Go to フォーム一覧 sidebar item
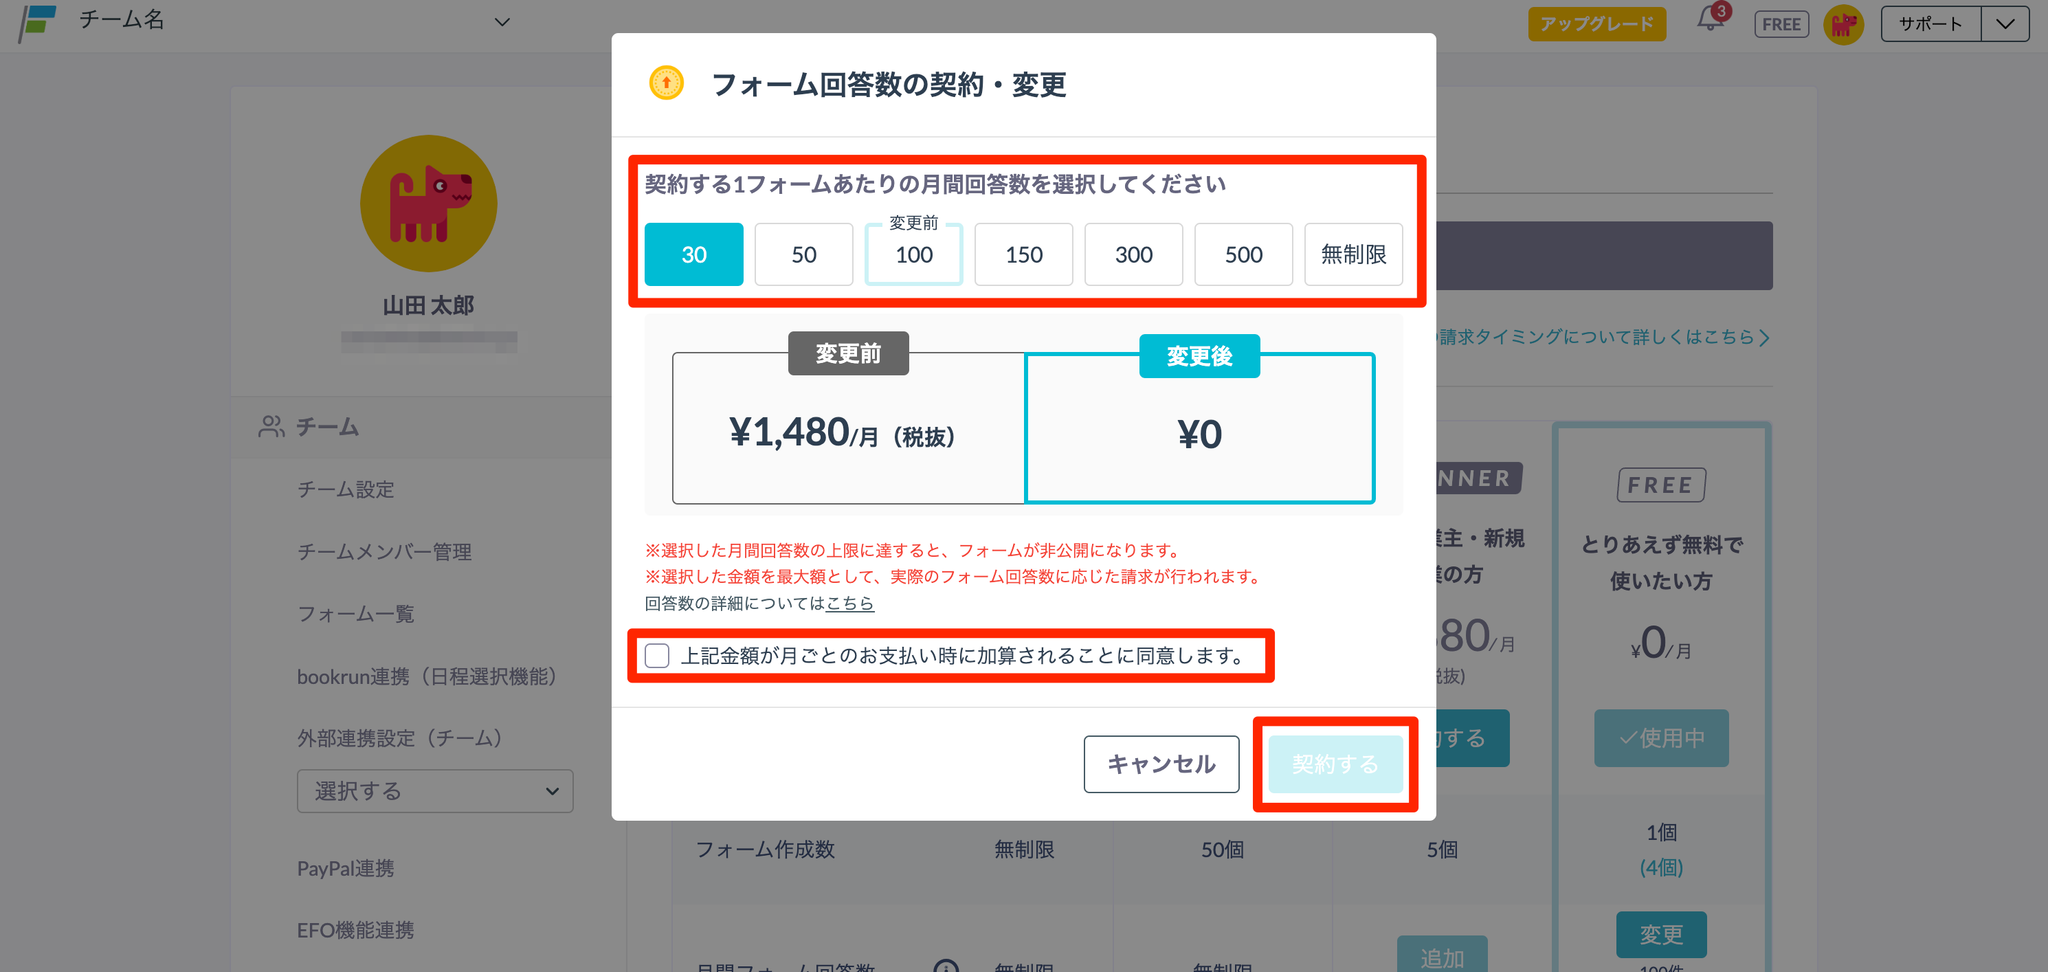This screenshot has width=2048, height=972. tap(356, 614)
